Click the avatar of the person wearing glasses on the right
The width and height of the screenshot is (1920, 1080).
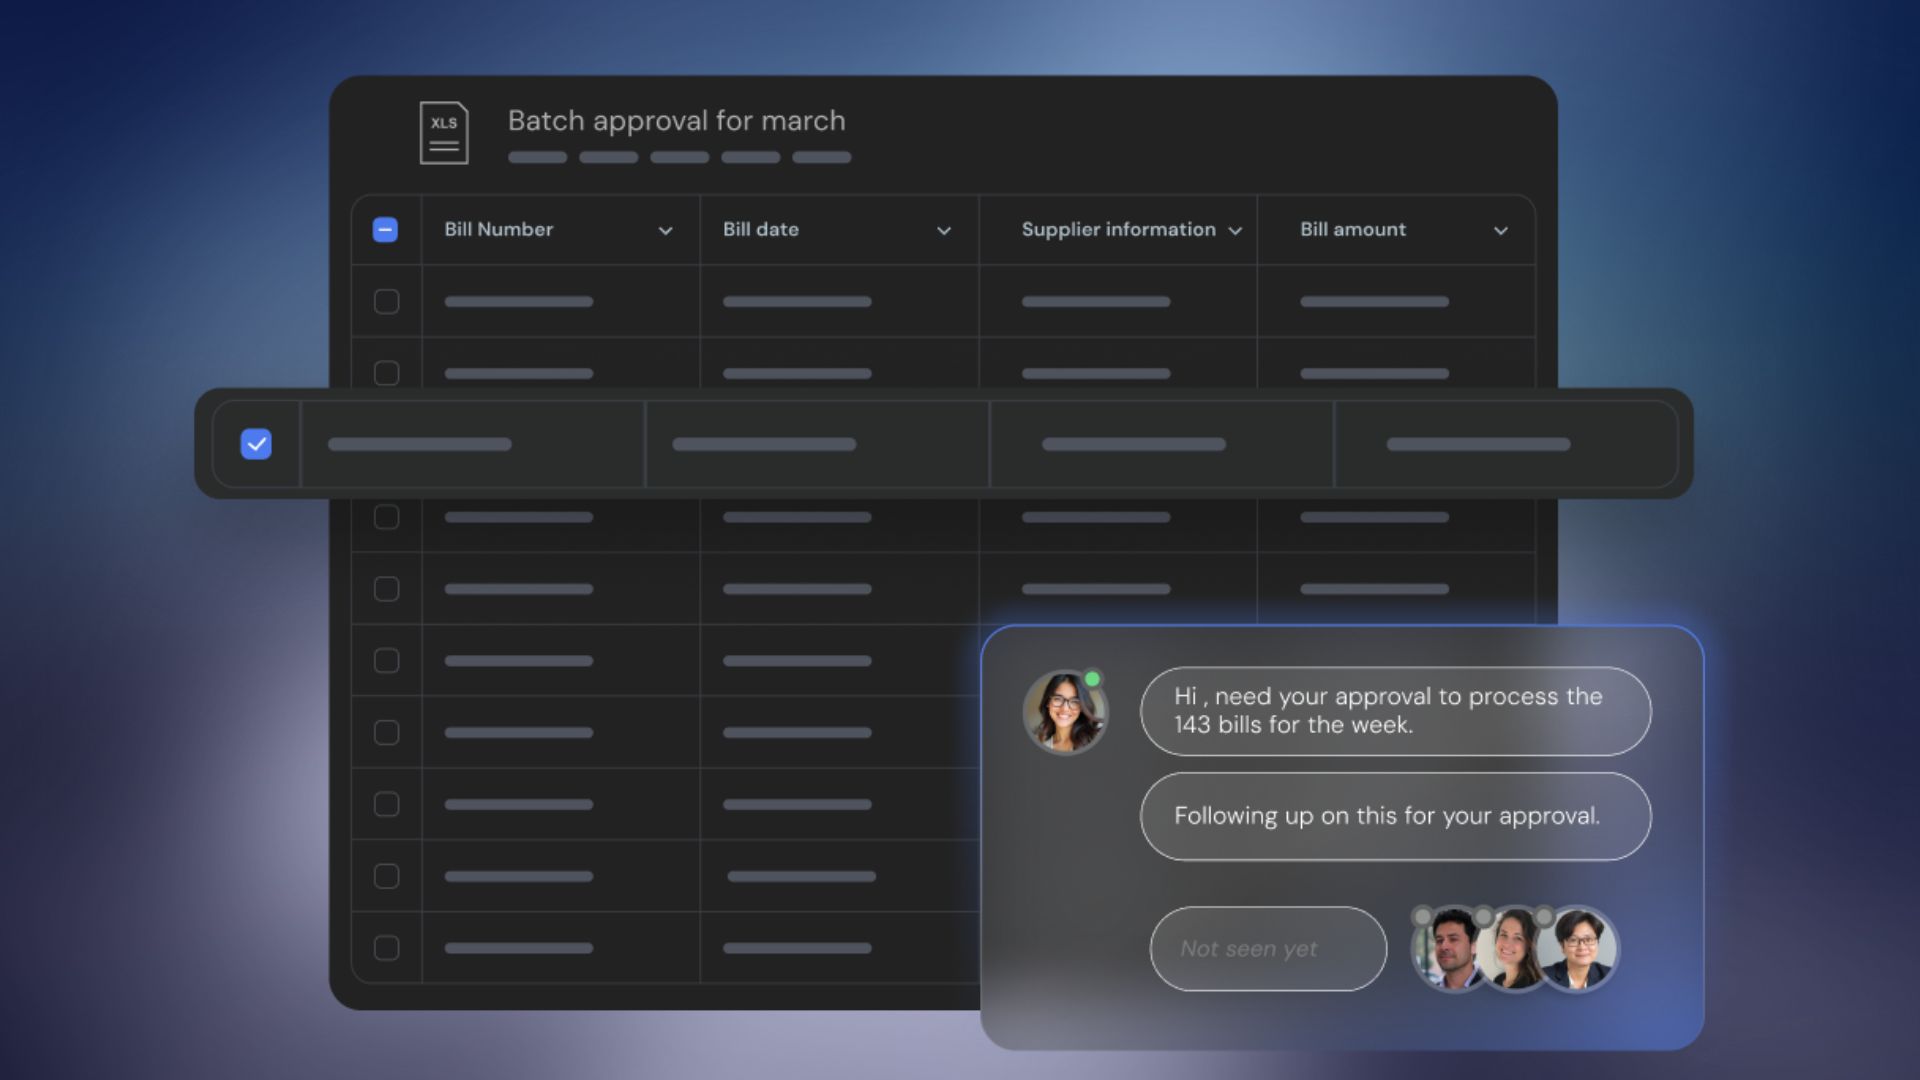tap(1579, 947)
